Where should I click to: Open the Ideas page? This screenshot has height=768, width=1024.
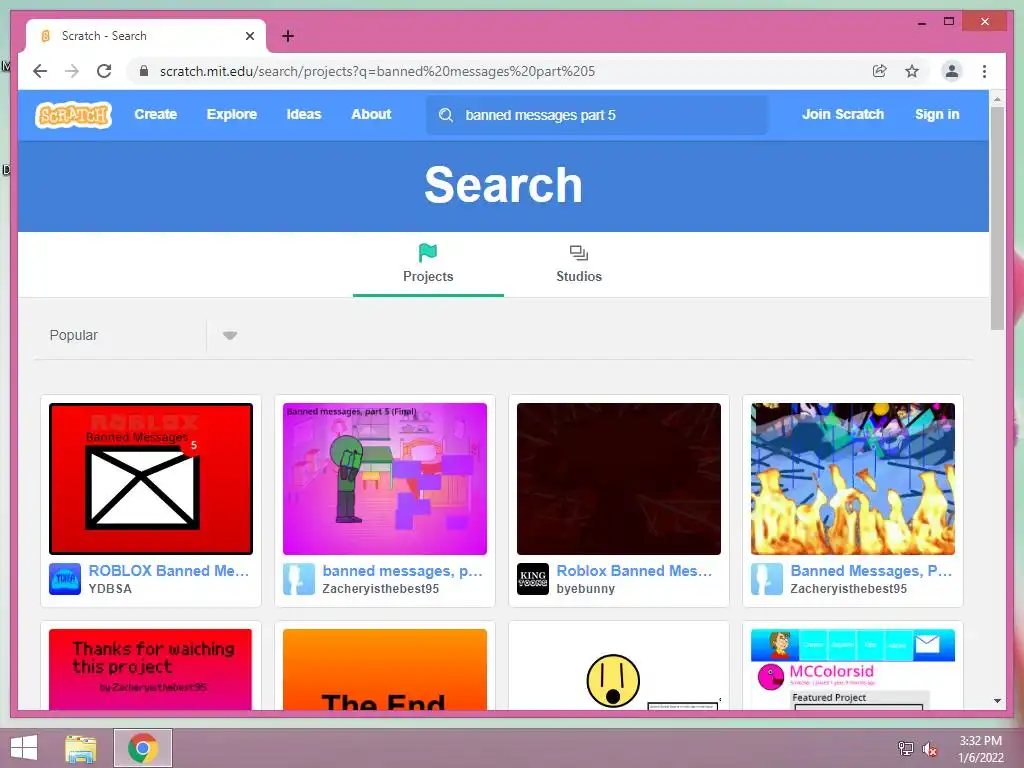(304, 114)
